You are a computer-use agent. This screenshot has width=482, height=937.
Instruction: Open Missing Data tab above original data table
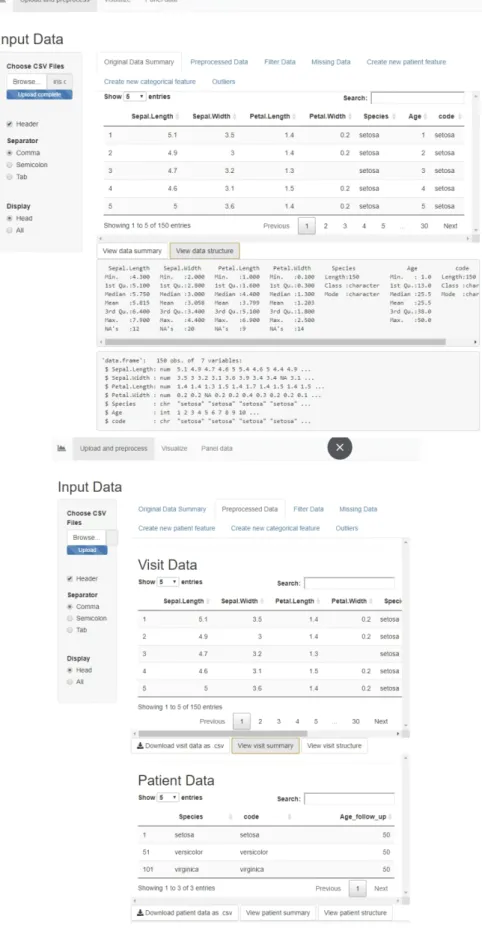coord(330,62)
